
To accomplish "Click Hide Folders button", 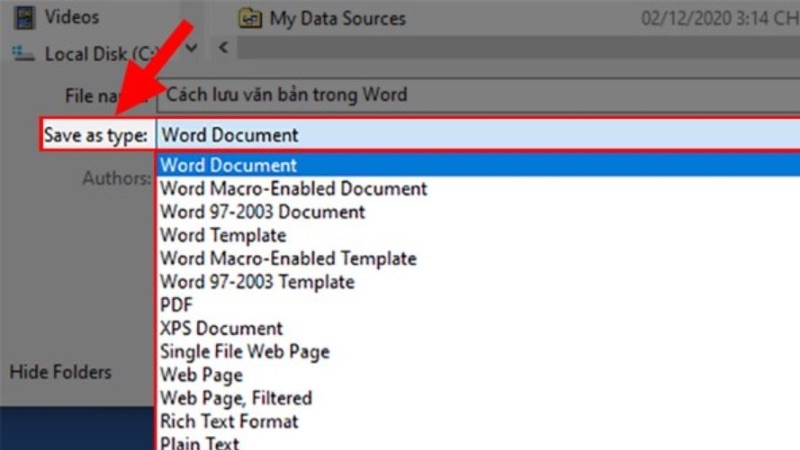I will (x=61, y=372).
